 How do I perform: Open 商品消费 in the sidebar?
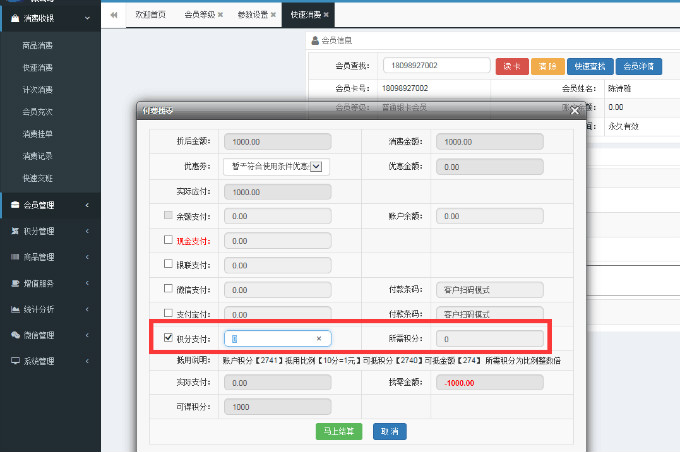(38, 46)
